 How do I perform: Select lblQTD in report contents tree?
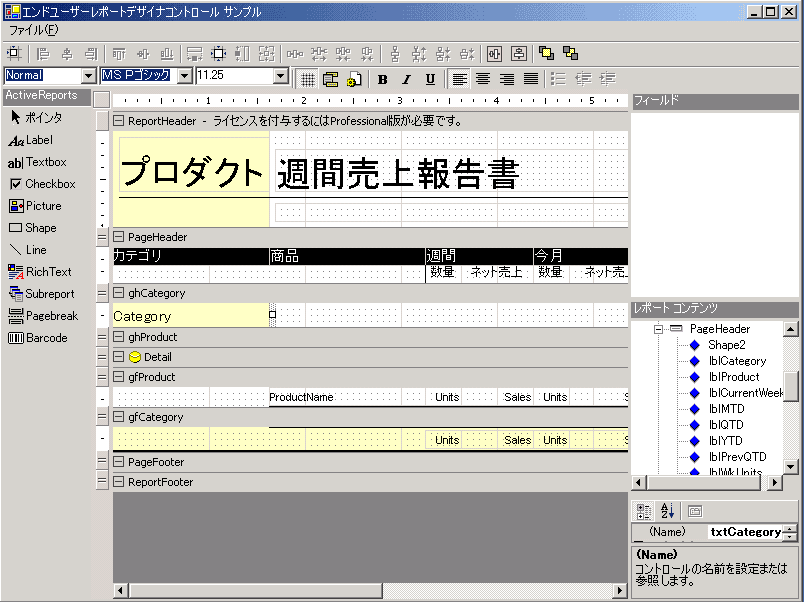coord(726,425)
